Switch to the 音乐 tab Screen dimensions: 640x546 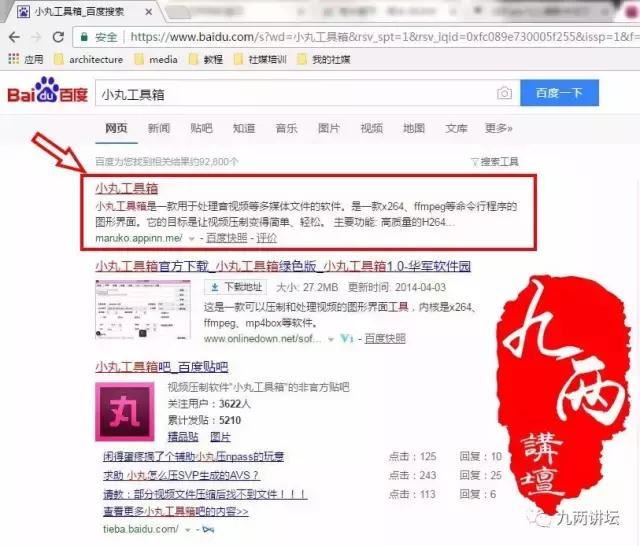tap(286, 128)
